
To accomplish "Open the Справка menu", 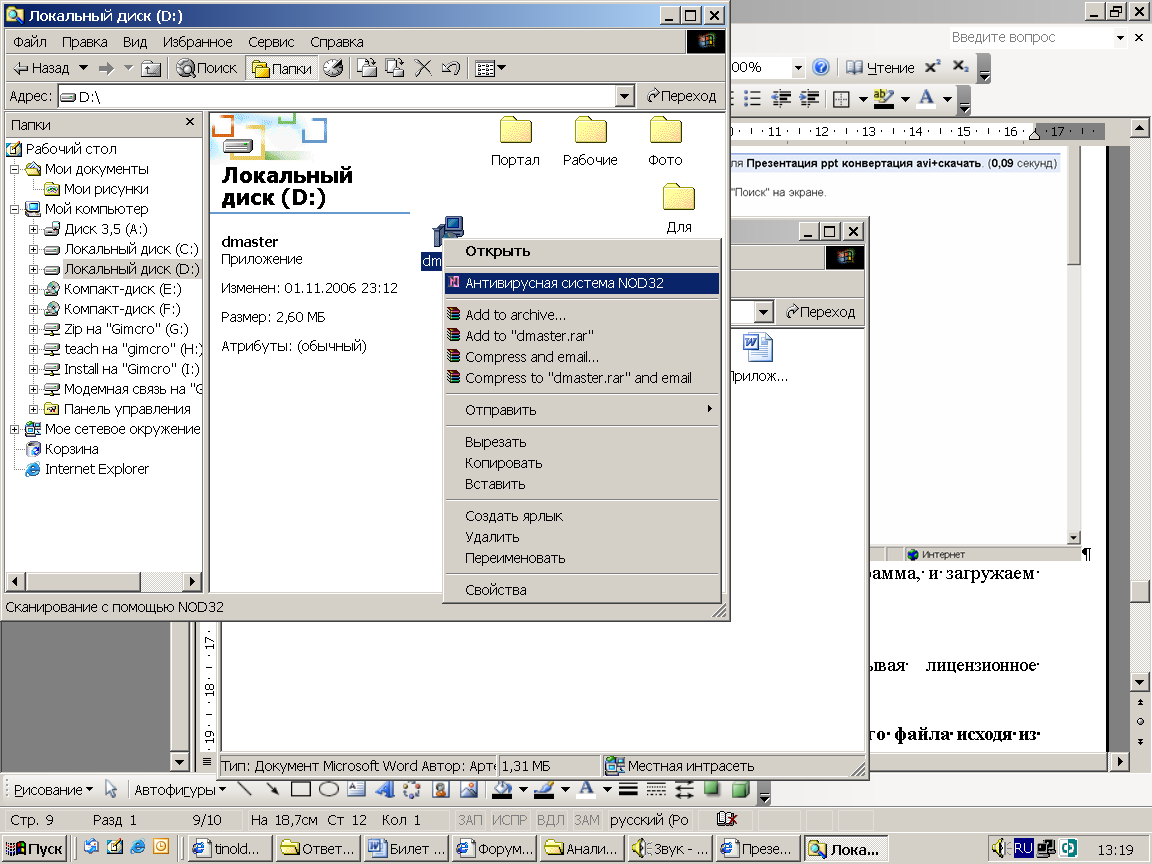I will pyautogui.click(x=336, y=42).
